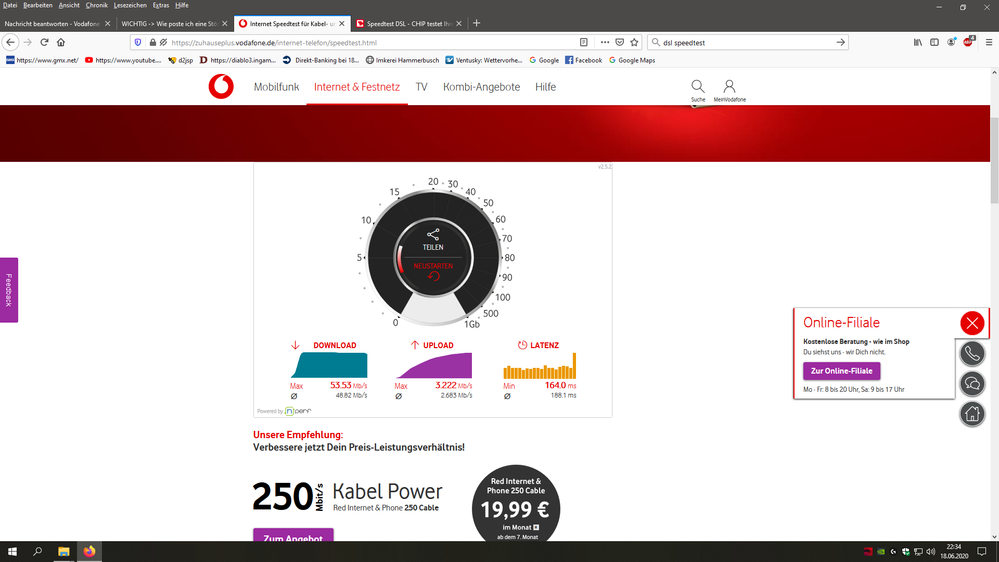This screenshot has width=999, height=562.
Task: Open the Chronik menu
Action: 97,5
